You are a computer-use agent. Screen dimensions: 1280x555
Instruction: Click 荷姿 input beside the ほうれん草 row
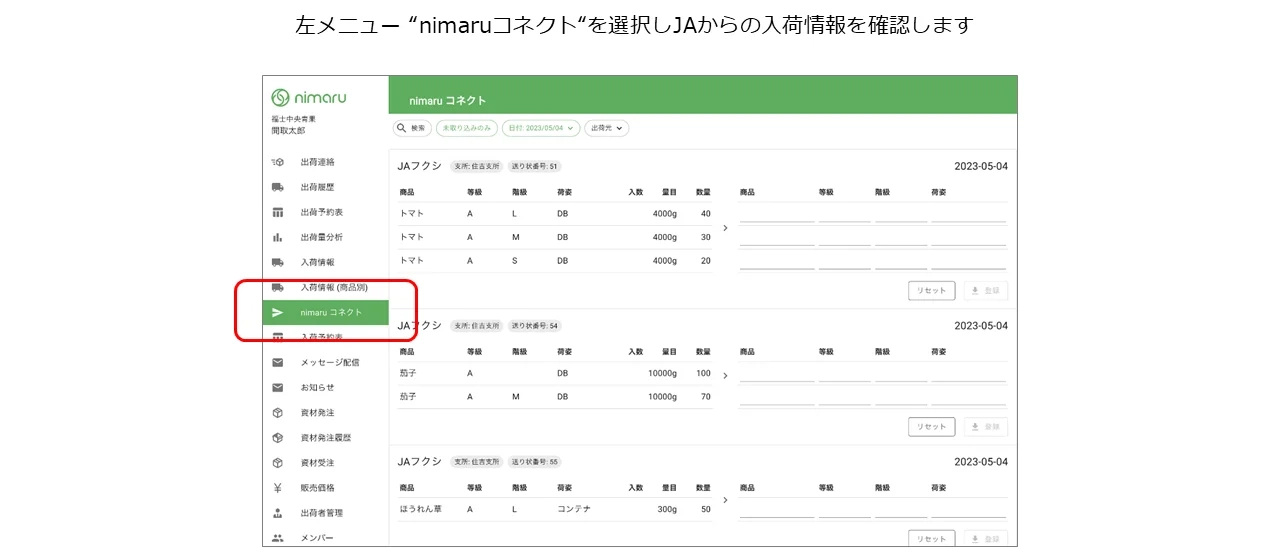(x=968, y=509)
